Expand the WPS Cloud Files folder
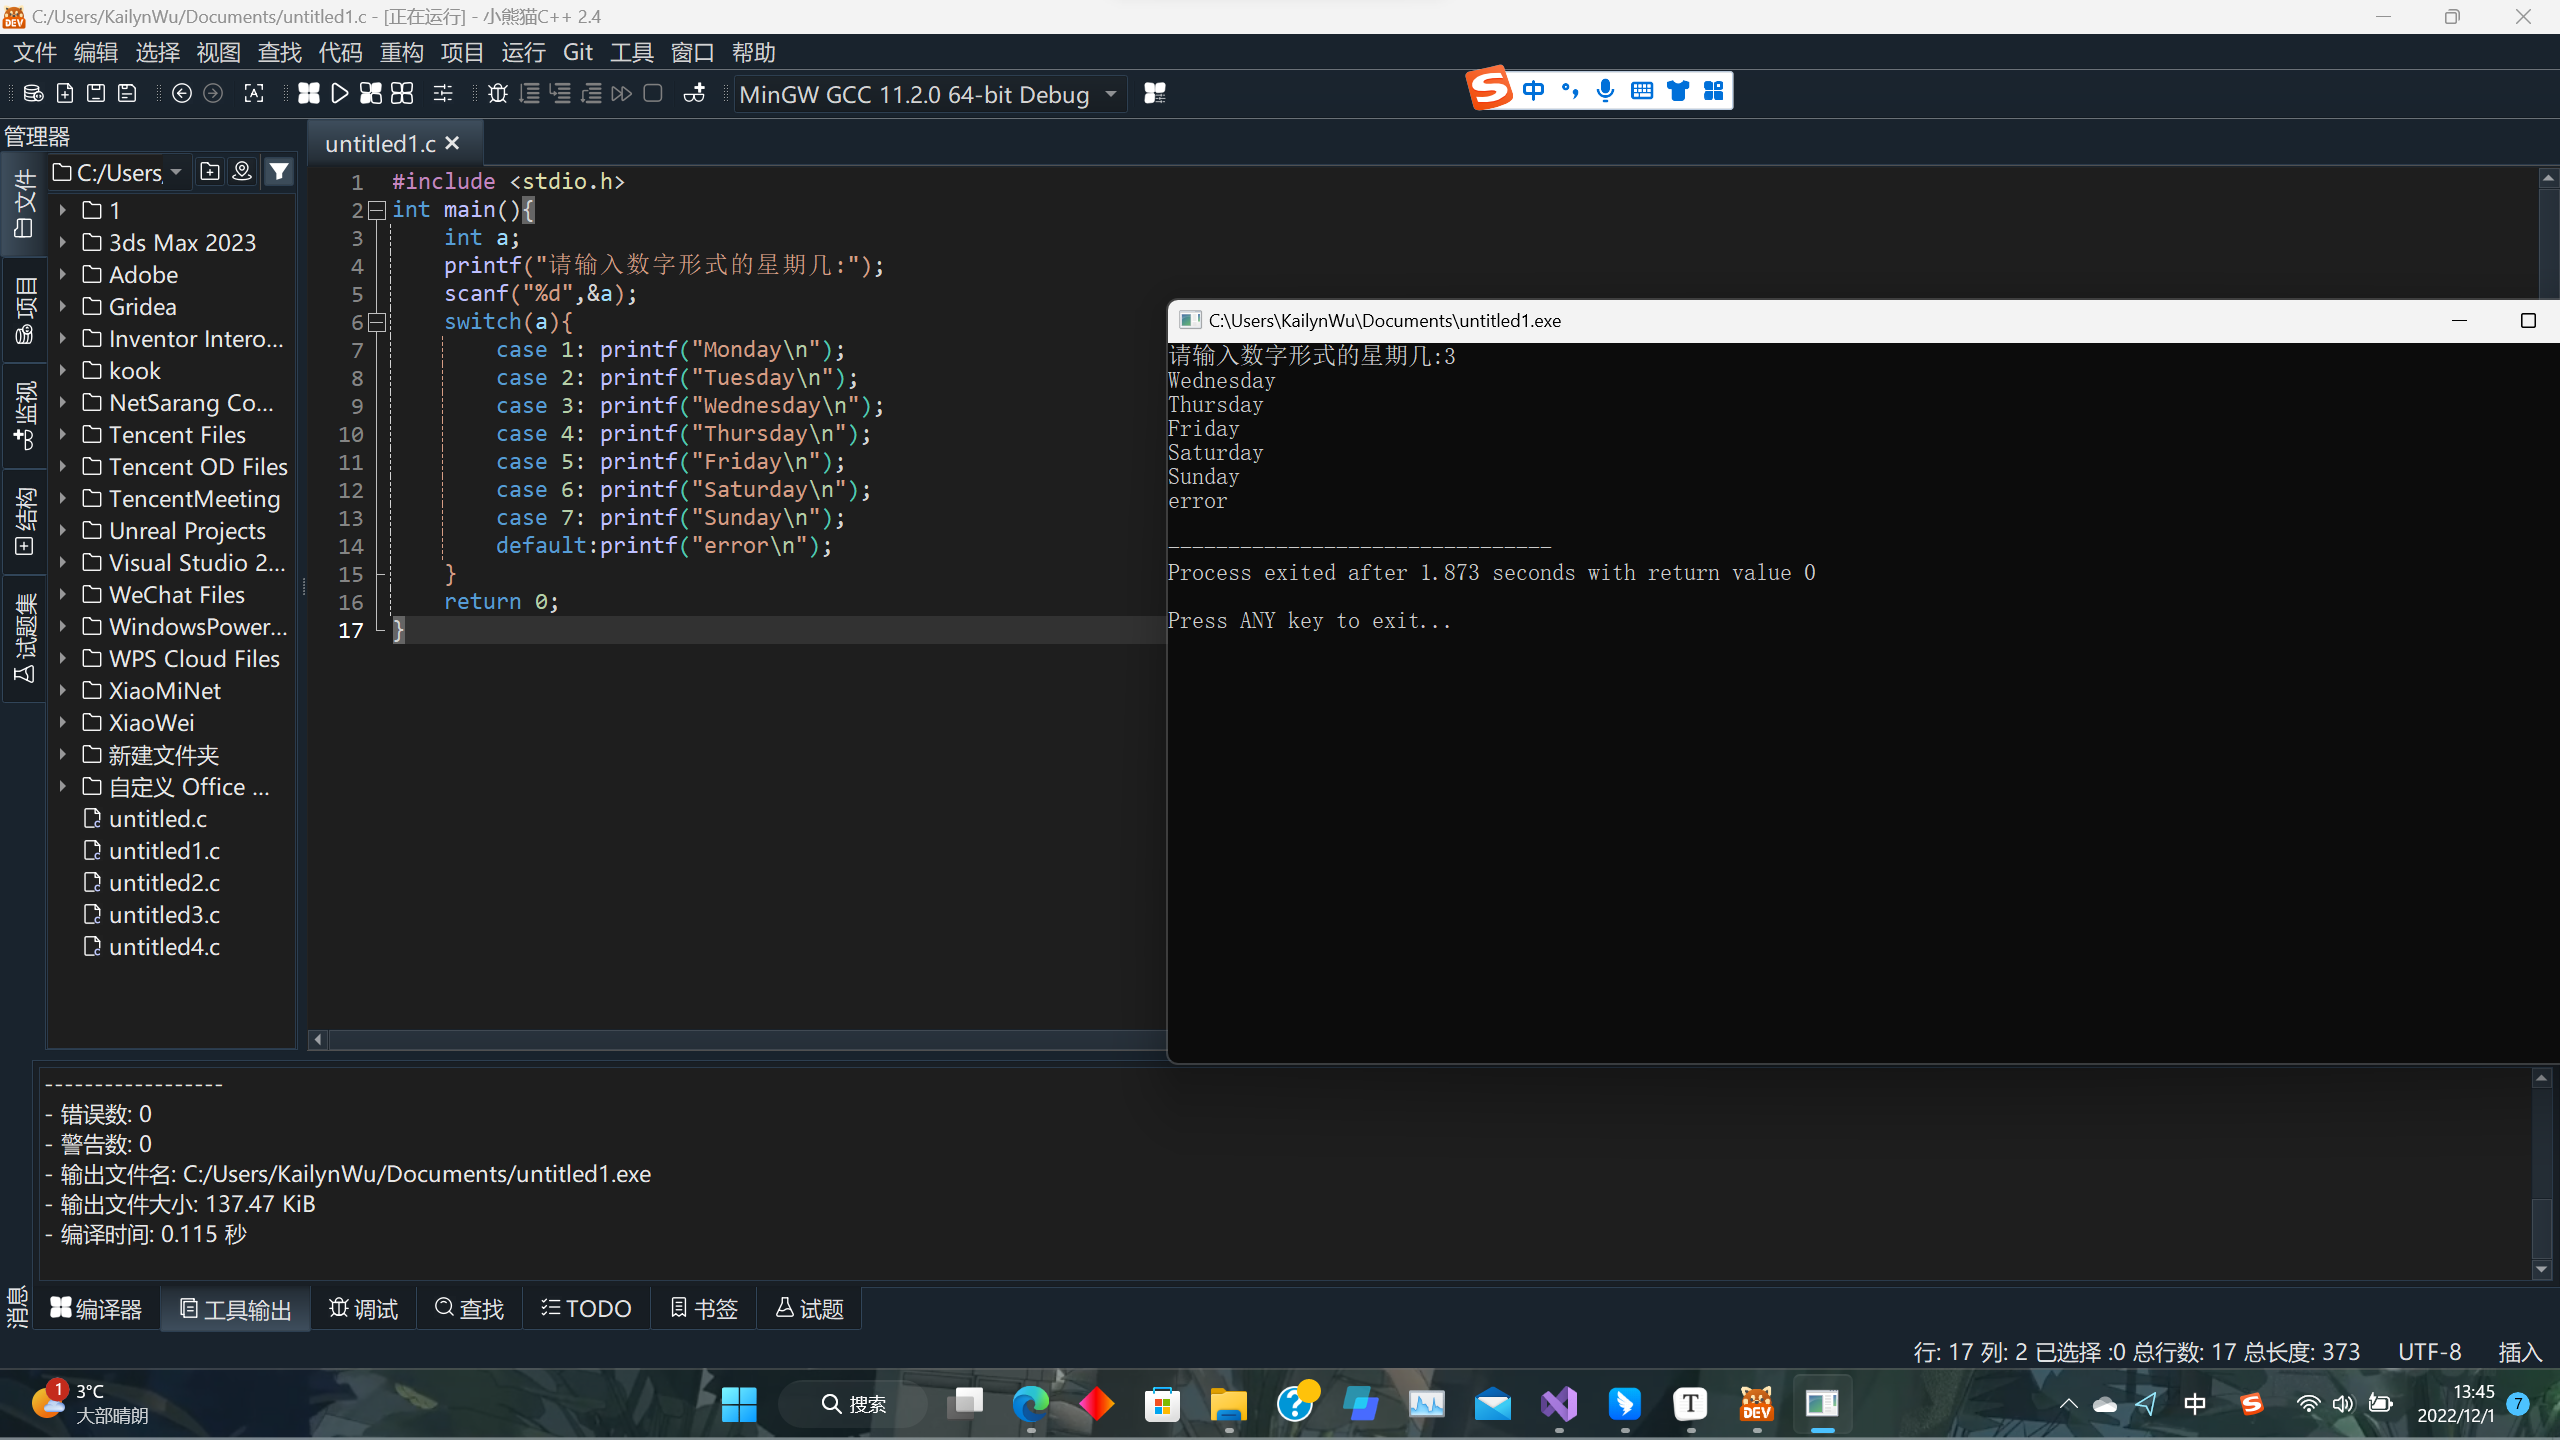This screenshot has height=1440, width=2560. 62,658
